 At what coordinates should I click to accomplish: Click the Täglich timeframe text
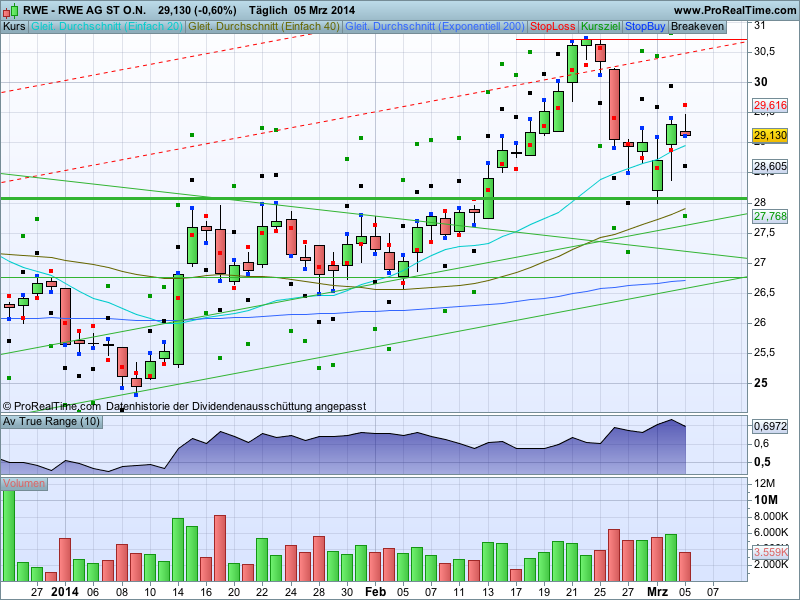(x=268, y=10)
